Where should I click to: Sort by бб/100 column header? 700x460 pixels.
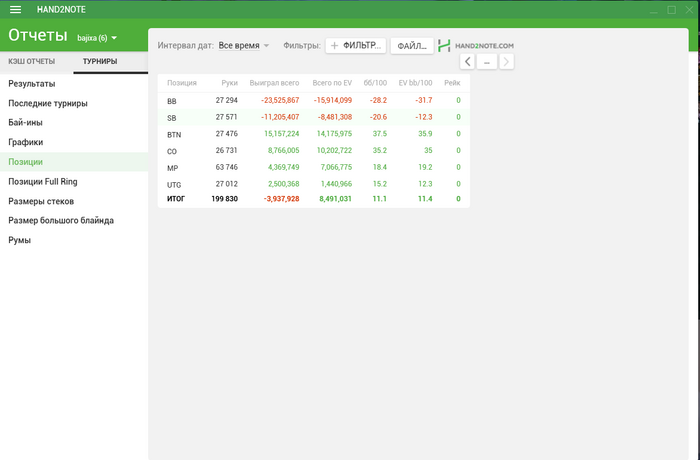tap(375, 83)
